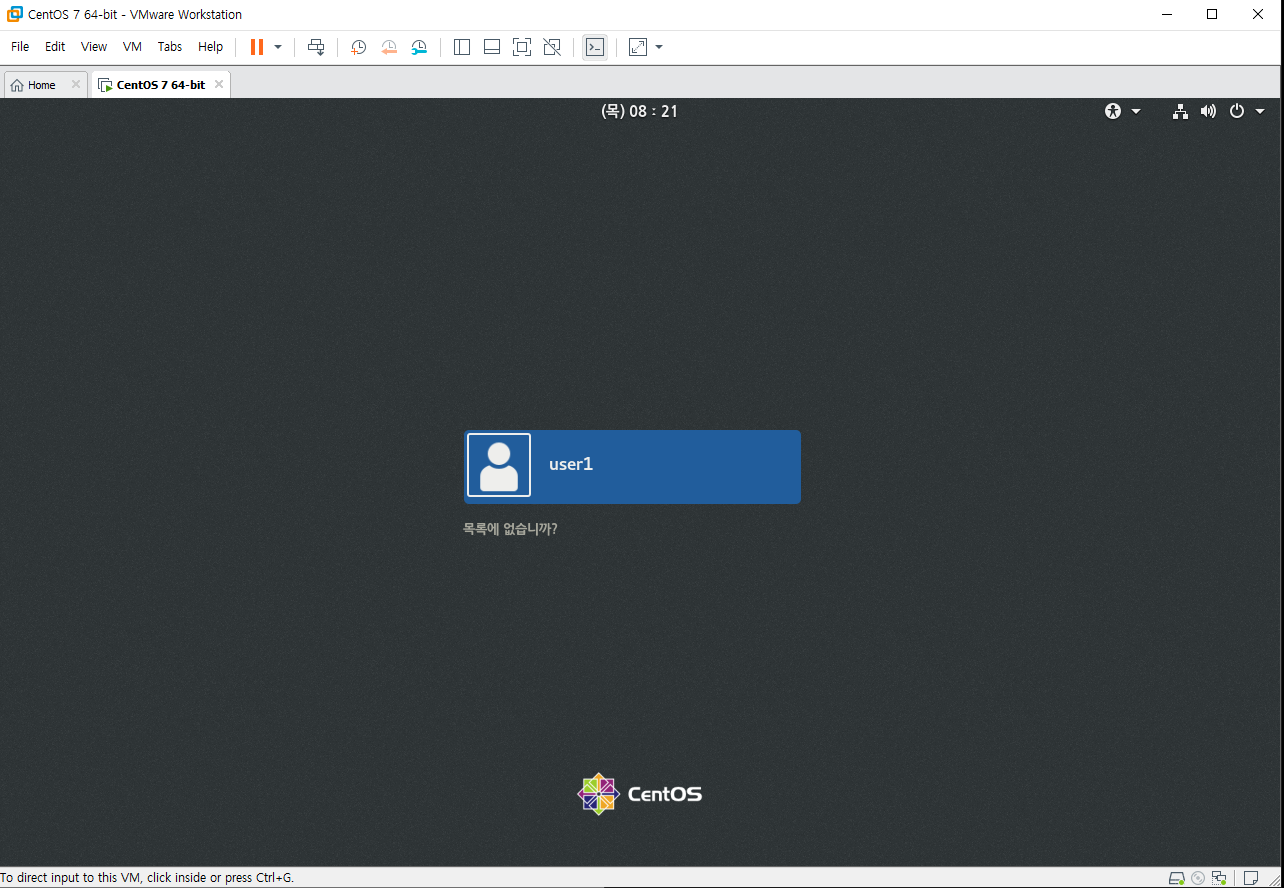Open the View menu
The height and width of the screenshot is (888, 1284).
(94, 47)
